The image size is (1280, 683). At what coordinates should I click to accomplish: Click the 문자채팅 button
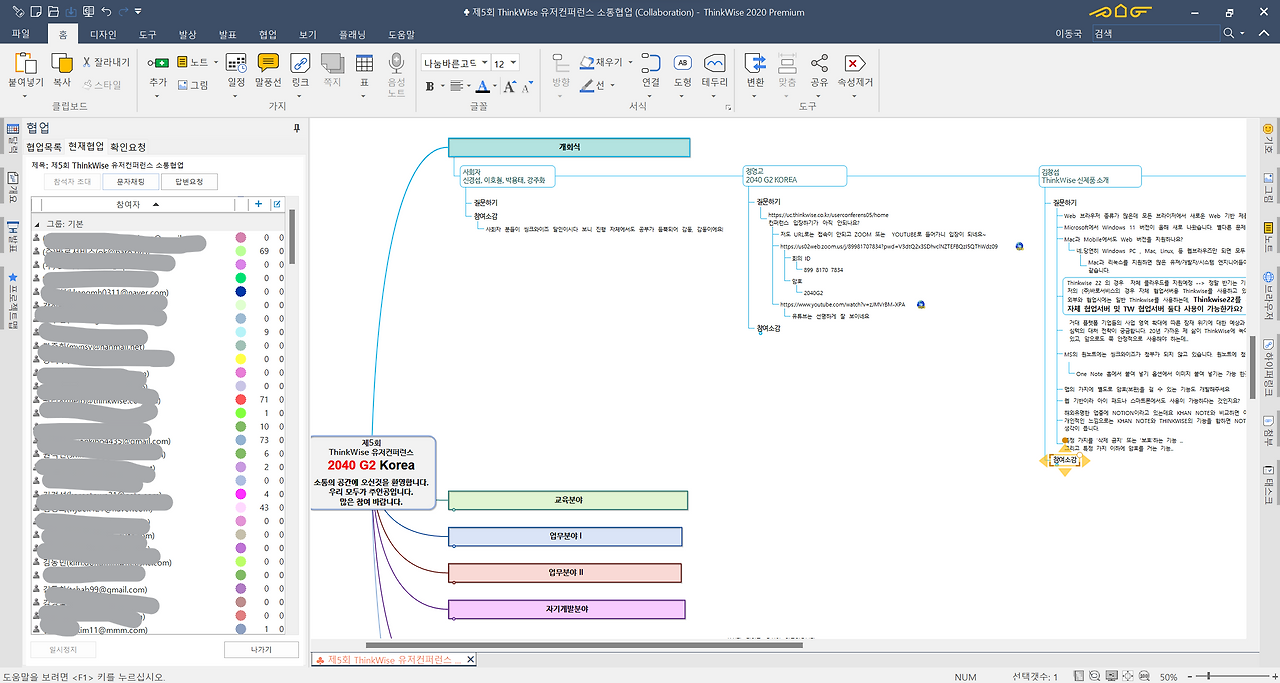click(130, 182)
